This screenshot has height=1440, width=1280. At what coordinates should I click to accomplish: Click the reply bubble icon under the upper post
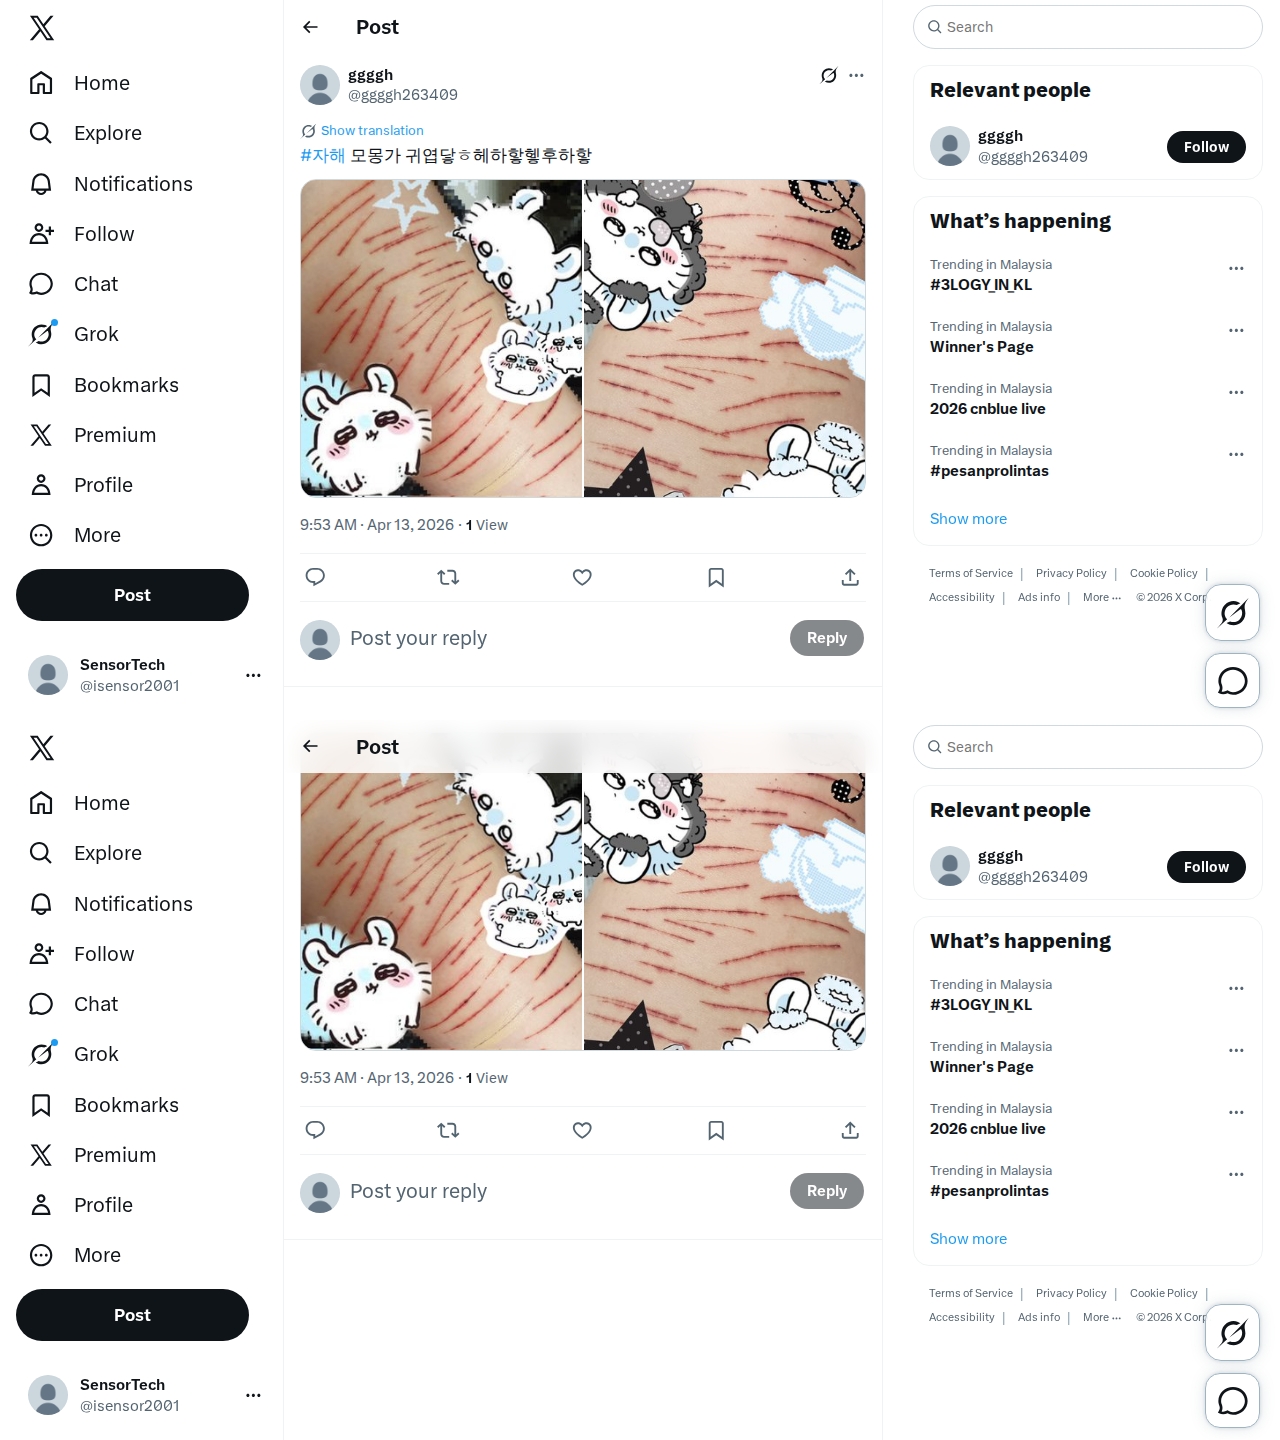315,577
